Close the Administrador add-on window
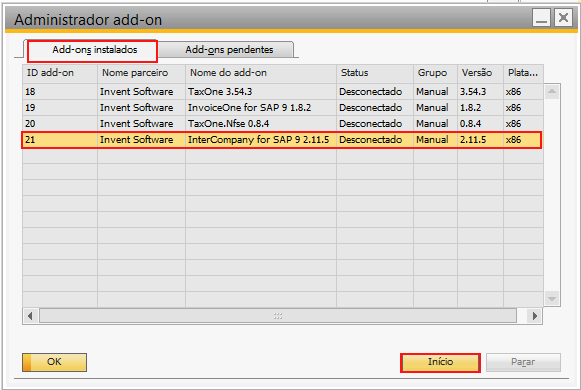The image size is (581, 390). click(563, 18)
